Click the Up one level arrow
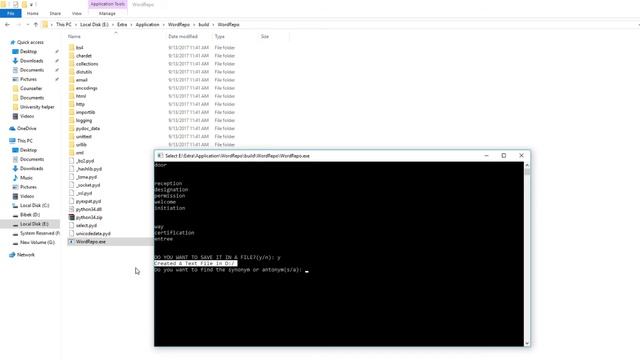The height and width of the screenshot is (360, 640). 36,24
